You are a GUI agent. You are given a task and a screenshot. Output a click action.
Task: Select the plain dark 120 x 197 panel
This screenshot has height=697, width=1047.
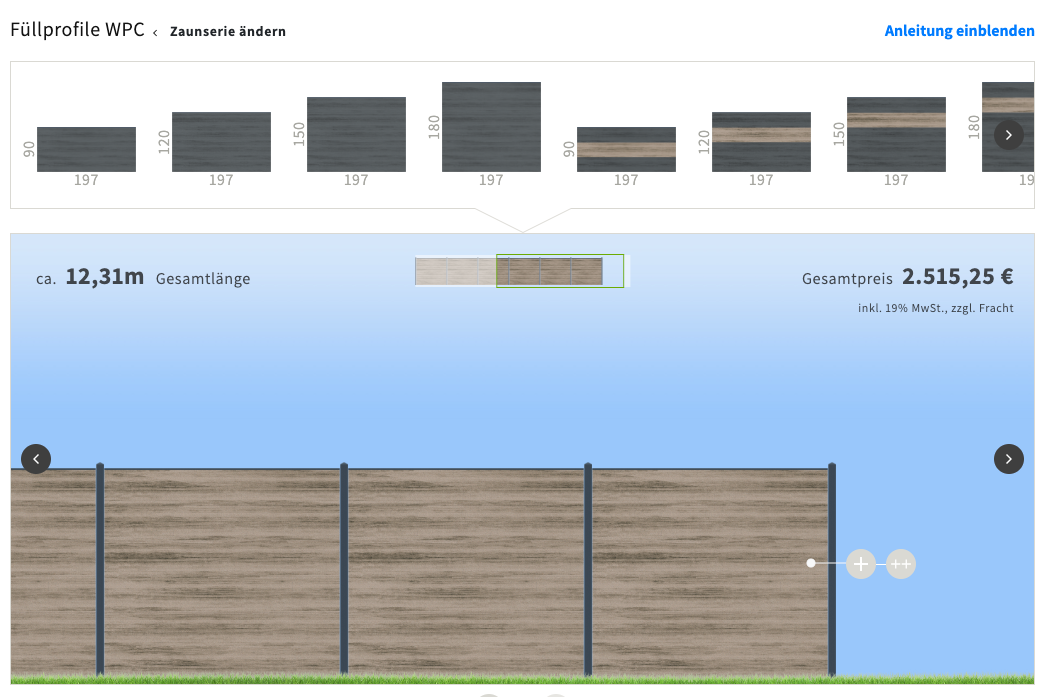pyautogui.click(x=221, y=142)
